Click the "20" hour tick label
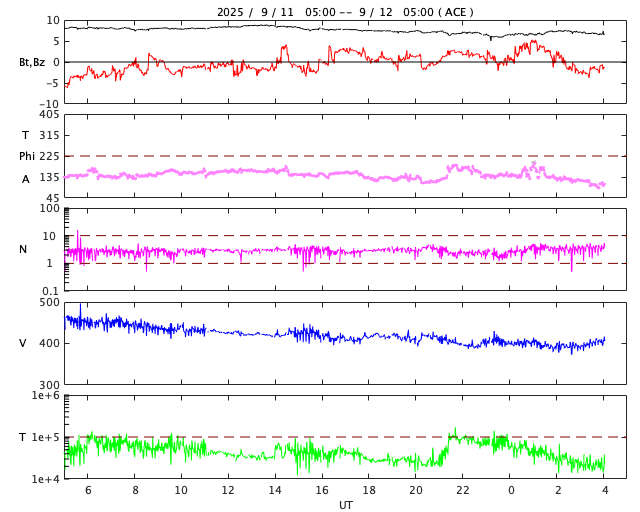 (416, 490)
